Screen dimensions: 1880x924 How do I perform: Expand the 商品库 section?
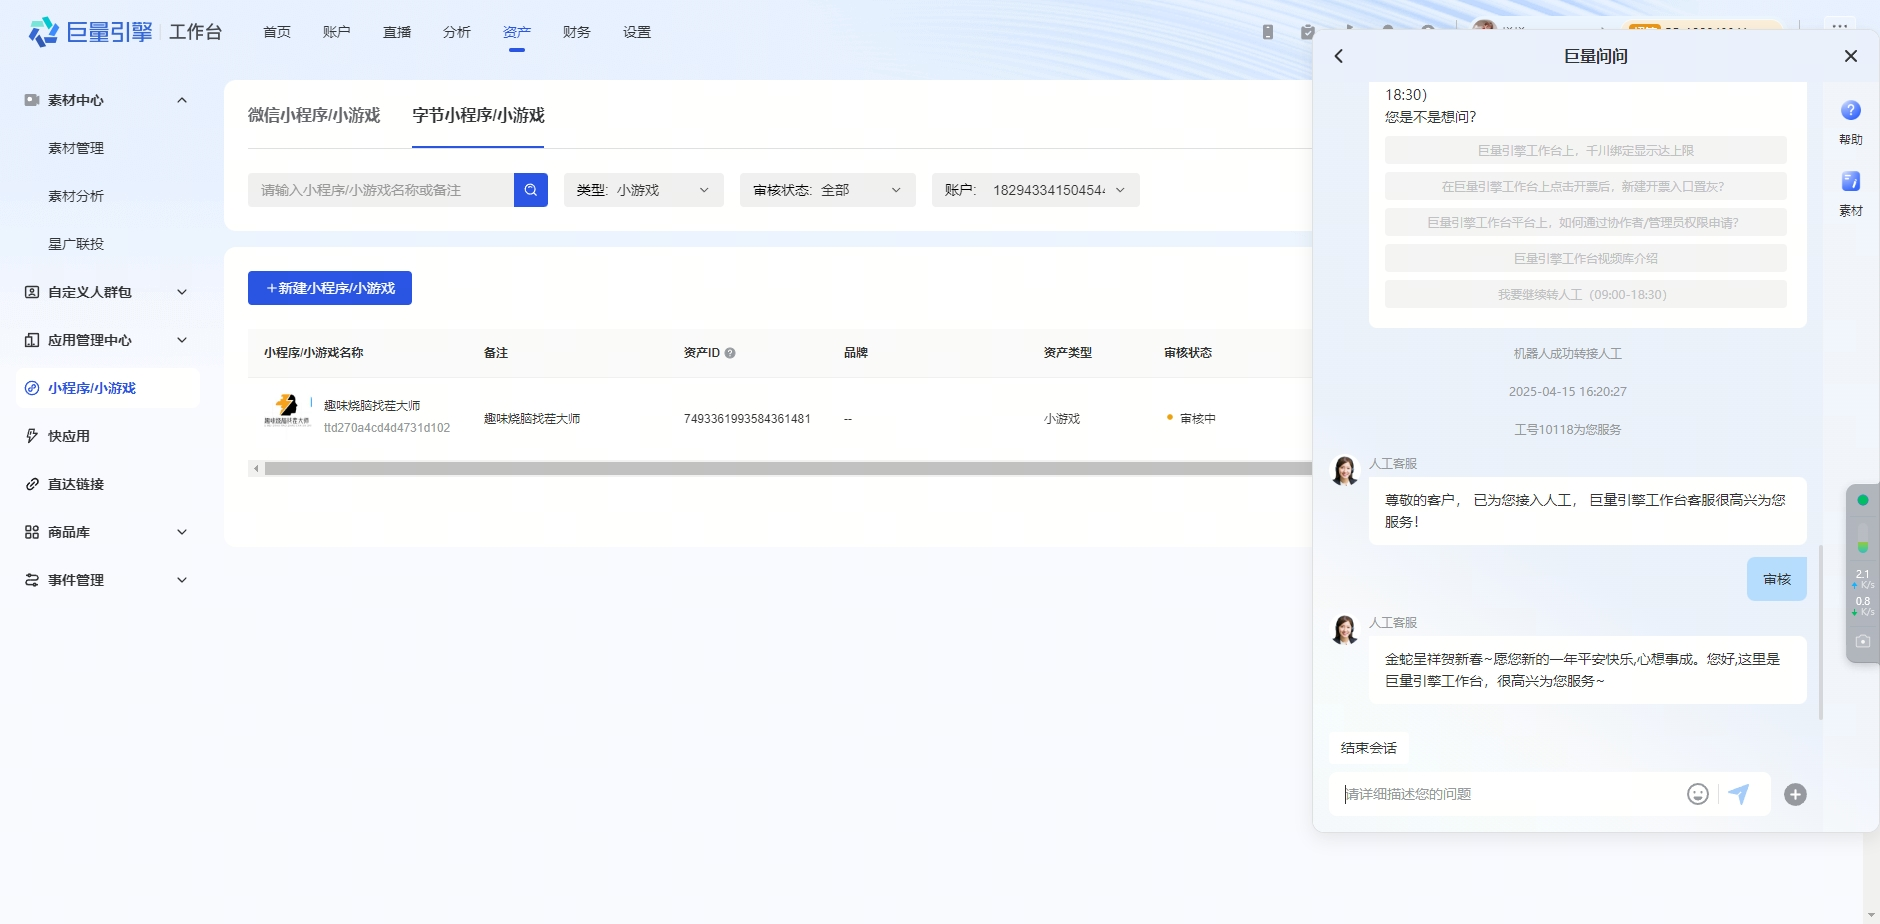(182, 532)
